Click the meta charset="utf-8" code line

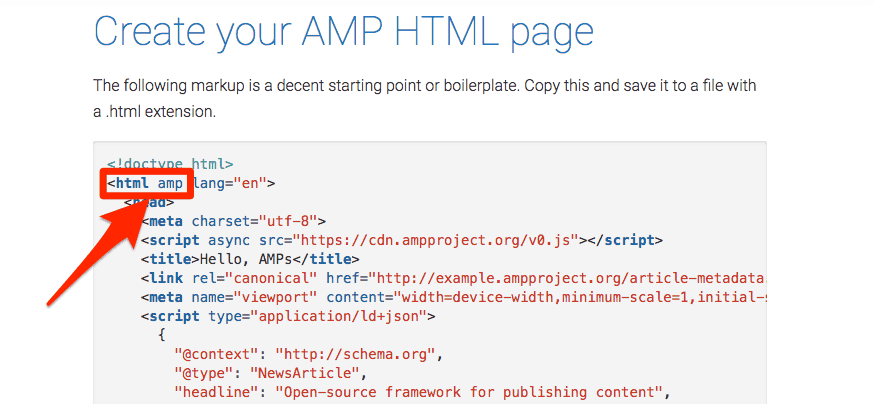pyautogui.click(x=233, y=221)
